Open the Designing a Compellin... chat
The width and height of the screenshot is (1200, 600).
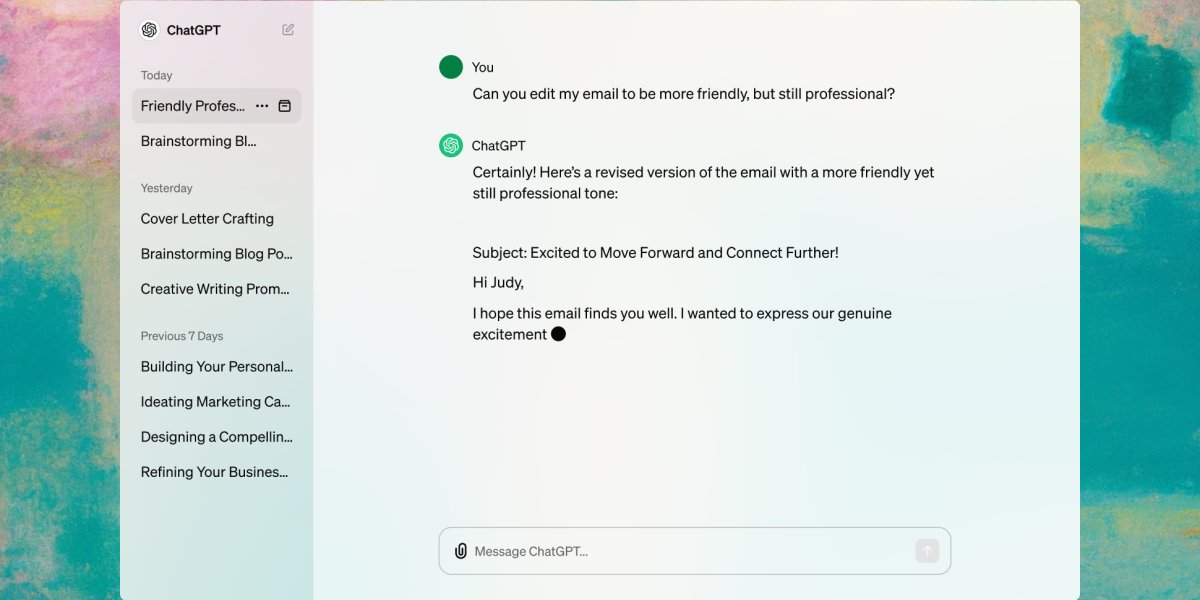(217, 437)
